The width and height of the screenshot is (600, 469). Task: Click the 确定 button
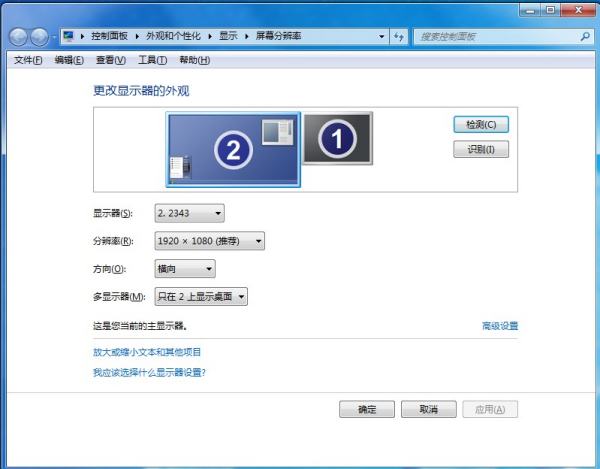367,409
